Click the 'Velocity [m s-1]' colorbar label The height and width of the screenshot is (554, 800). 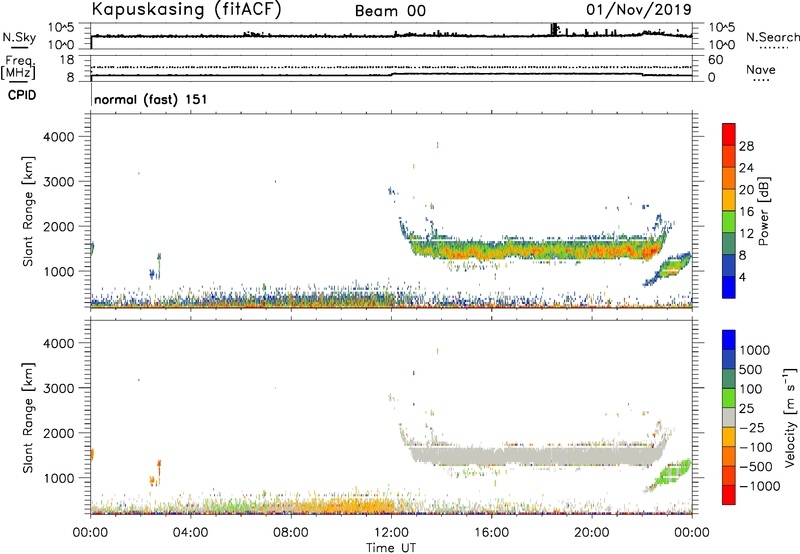click(790, 417)
